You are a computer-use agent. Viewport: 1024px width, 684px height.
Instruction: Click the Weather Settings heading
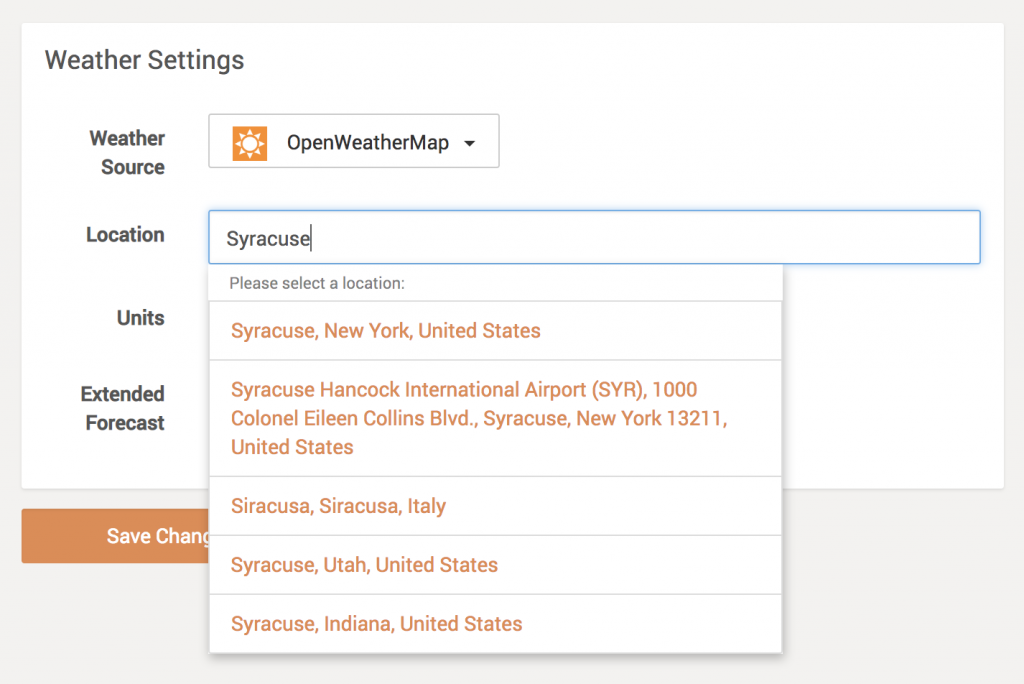pyautogui.click(x=144, y=60)
